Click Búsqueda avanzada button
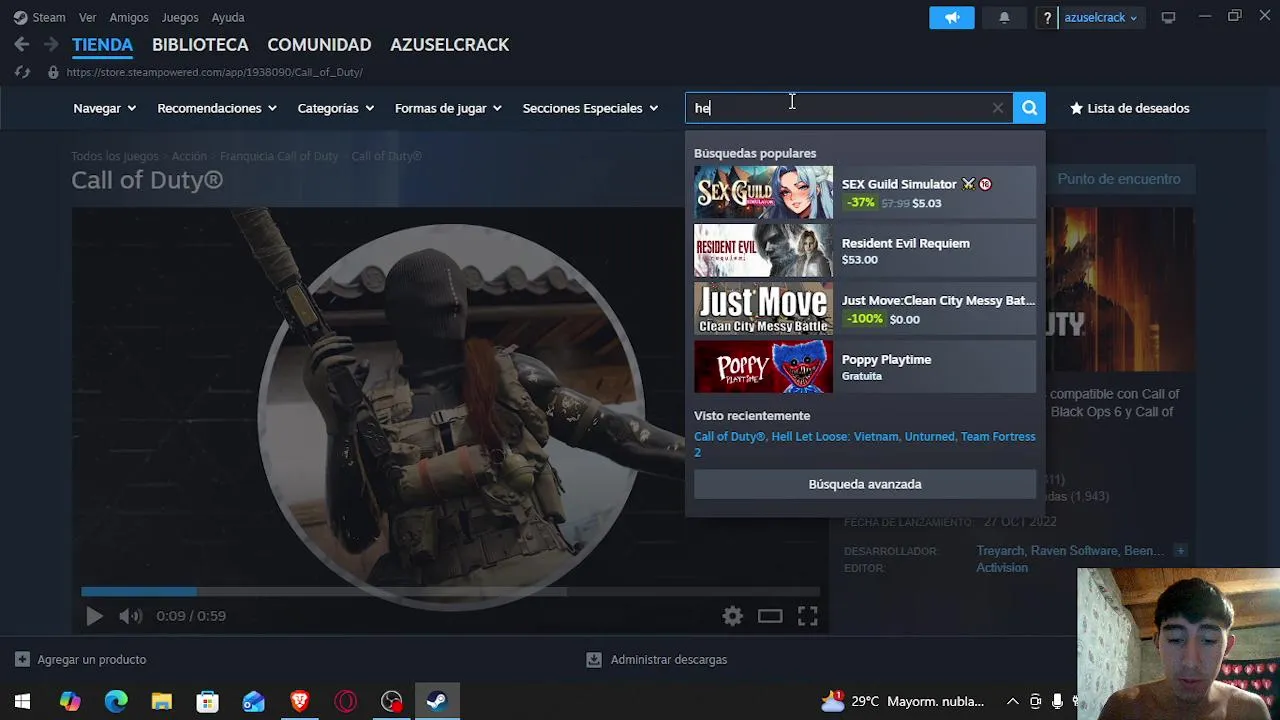The width and height of the screenshot is (1280, 720). (865, 484)
